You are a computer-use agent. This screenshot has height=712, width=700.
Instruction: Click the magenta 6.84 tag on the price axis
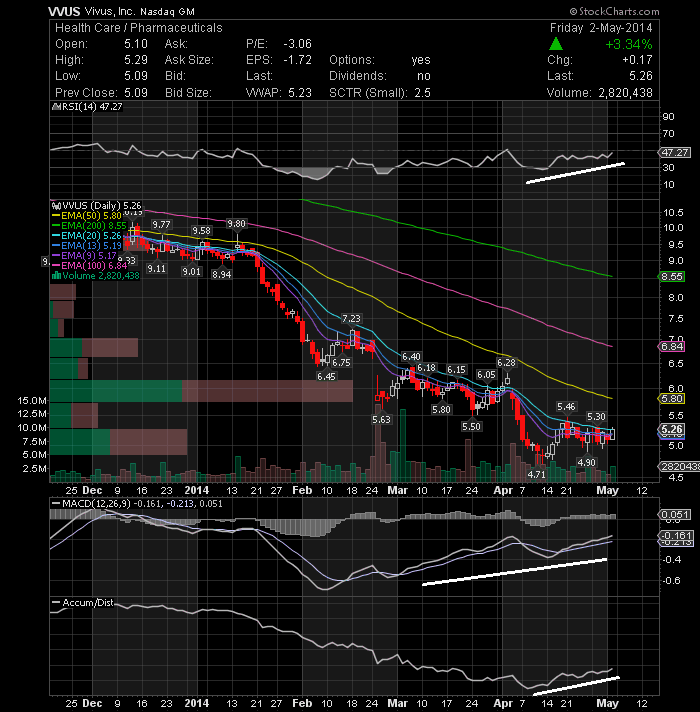(672, 347)
